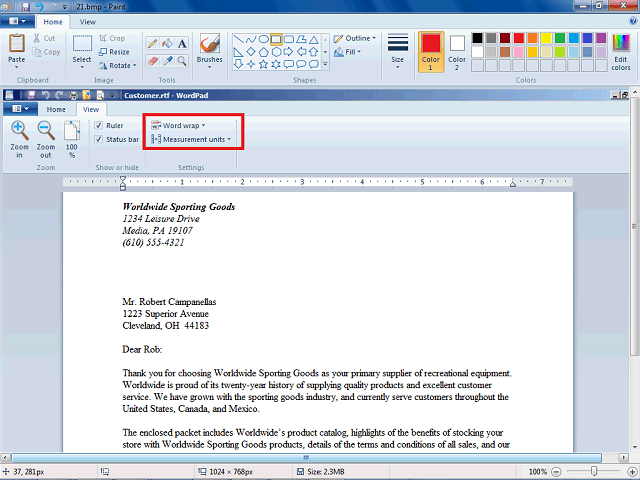Click the Paint horizontal scrollbar

point(306,458)
